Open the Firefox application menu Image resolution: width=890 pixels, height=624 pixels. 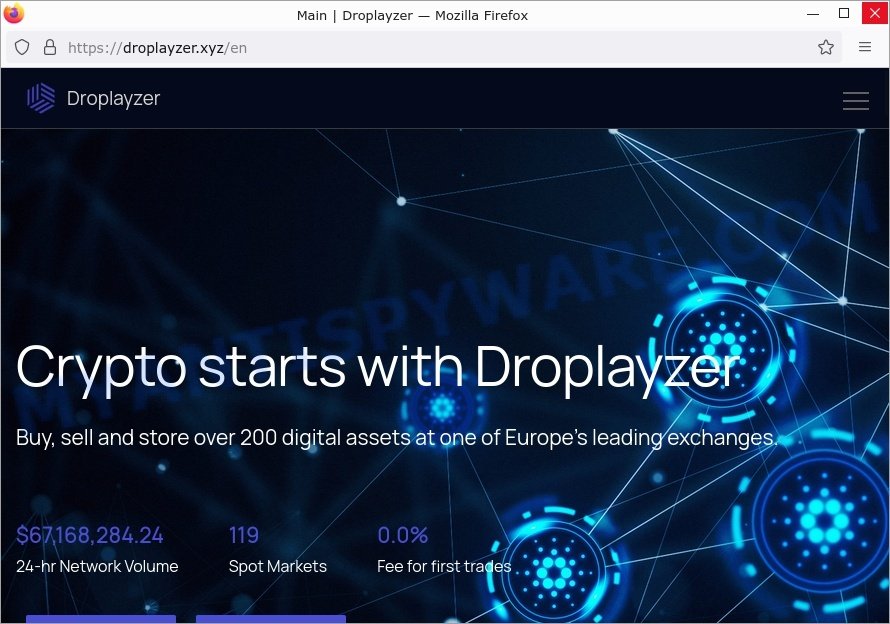click(x=865, y=47)
